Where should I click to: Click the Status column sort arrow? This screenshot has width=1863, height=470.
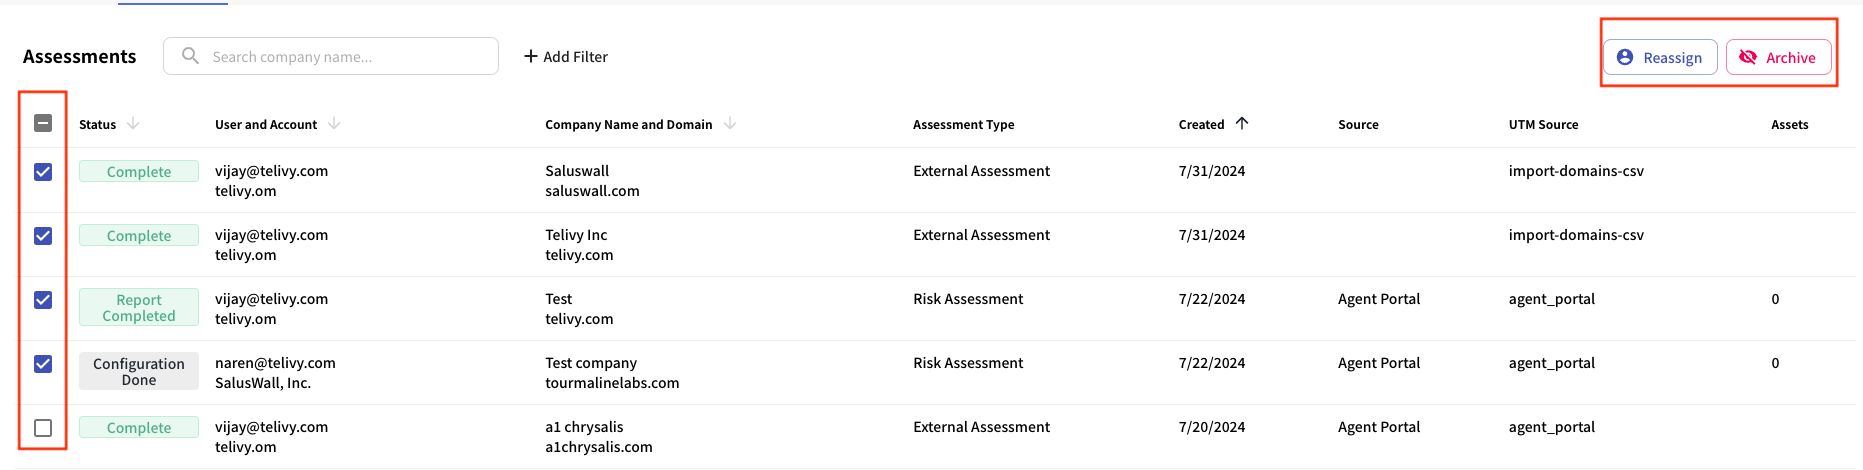coord(133,123)
